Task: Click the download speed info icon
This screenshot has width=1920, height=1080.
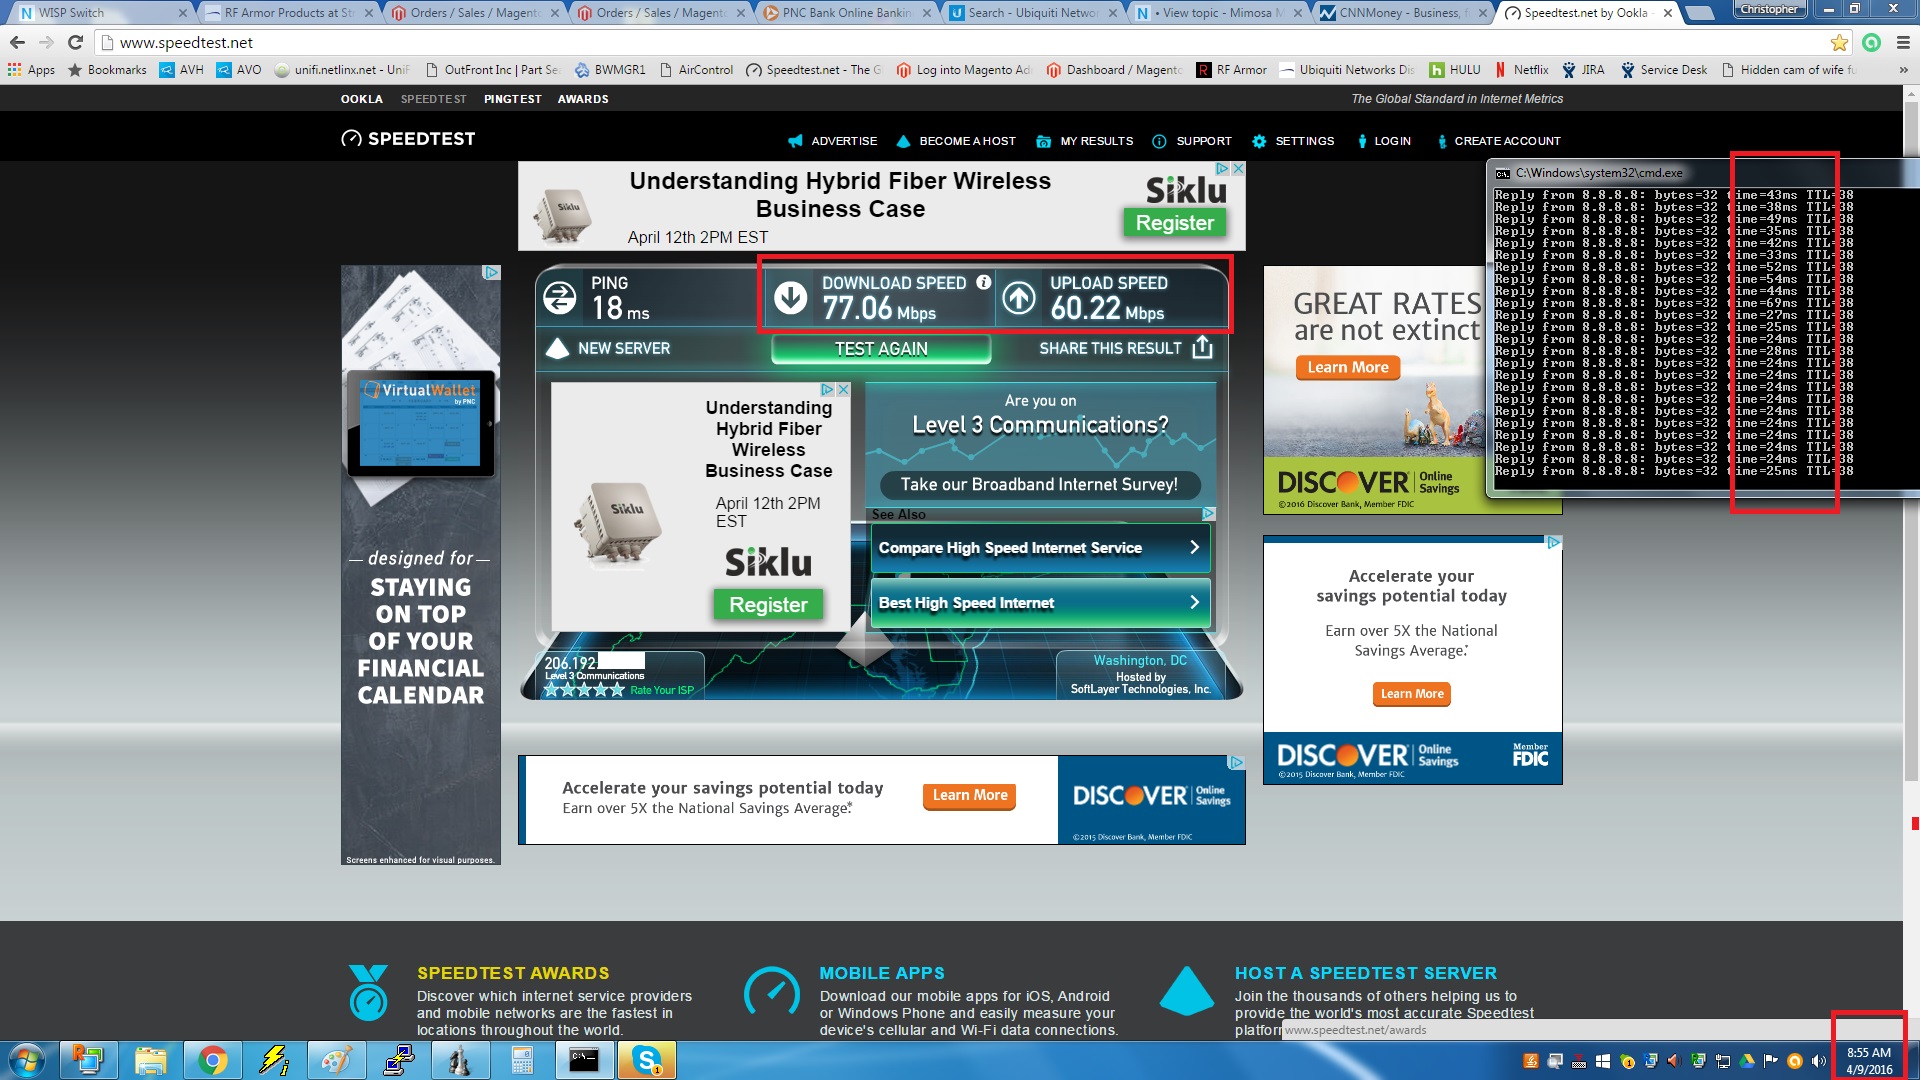Action: click(x=983, y=282)
